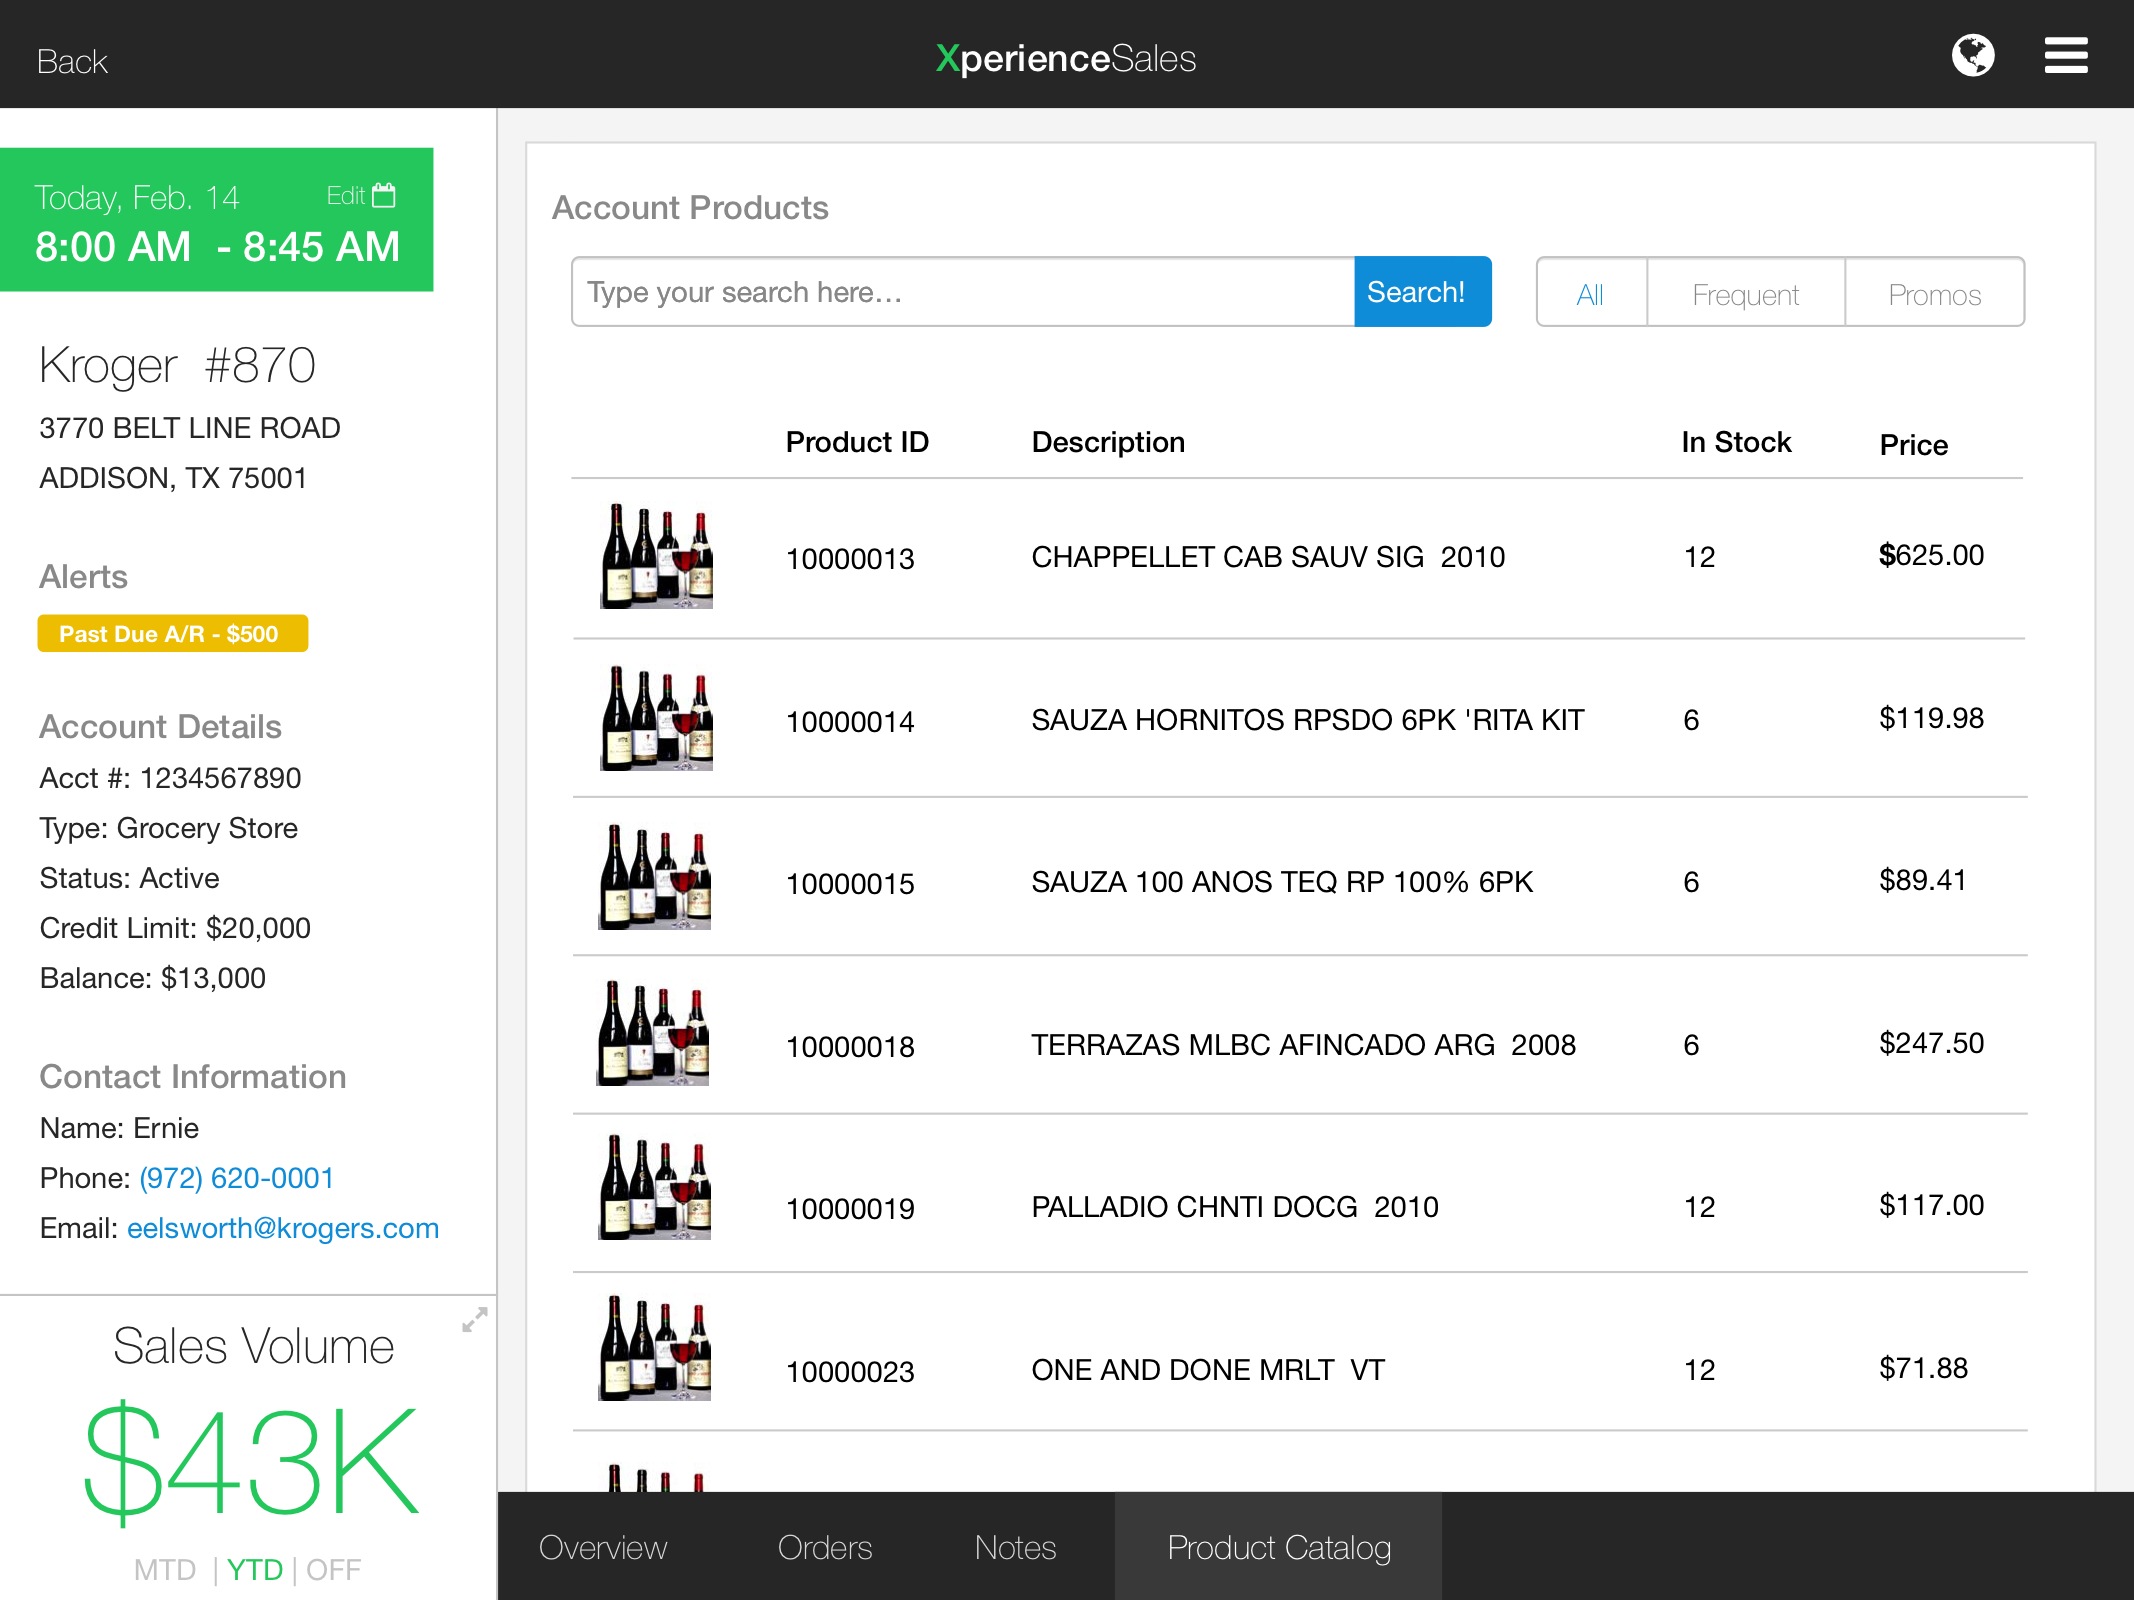This screenshot has height=1600, width=2134.
Task: Click the $117.00 price
Action: [x=1931, y=1205]
